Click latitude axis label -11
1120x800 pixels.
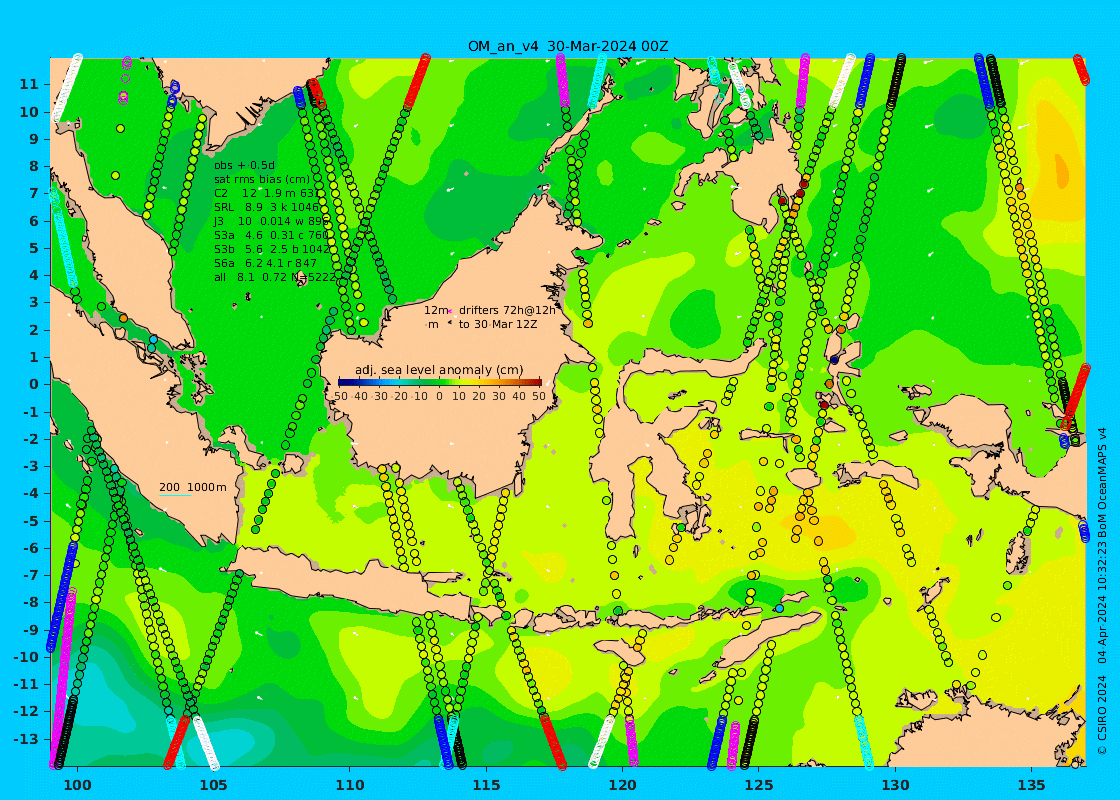(26, 684)
